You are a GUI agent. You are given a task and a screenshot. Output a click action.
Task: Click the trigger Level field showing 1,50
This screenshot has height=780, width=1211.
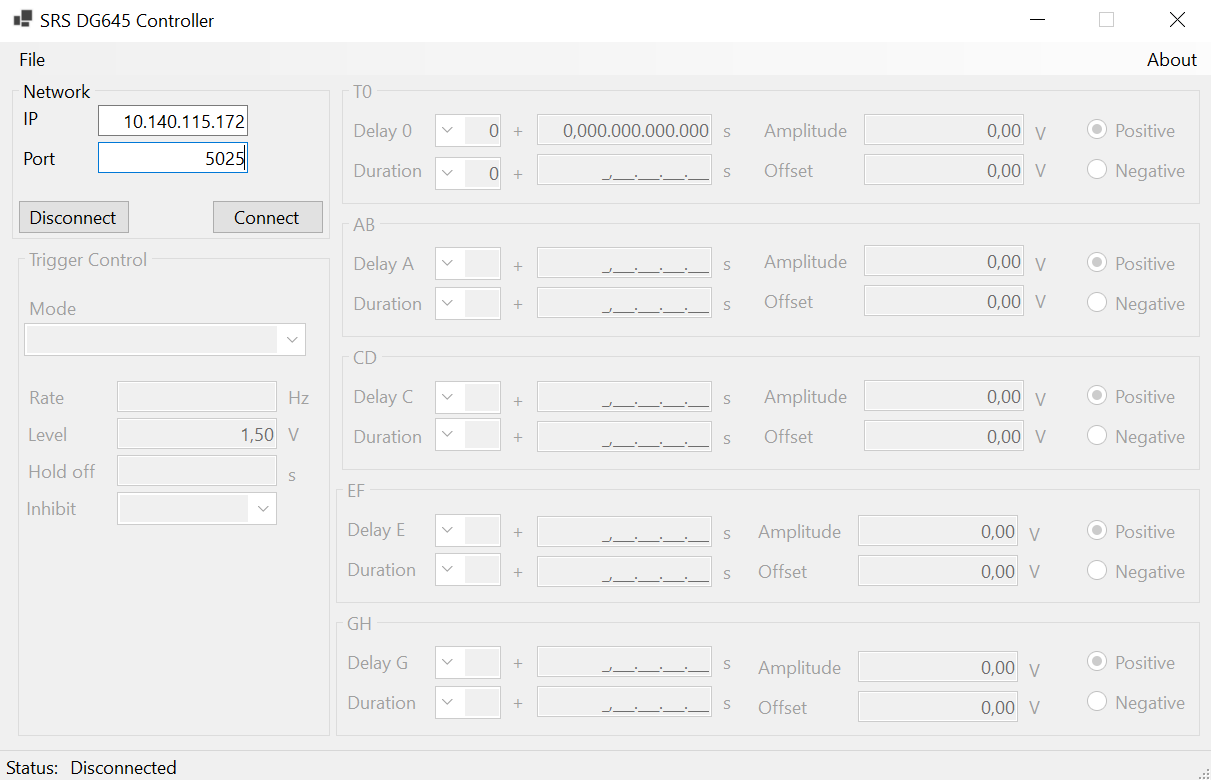point(196,434)
